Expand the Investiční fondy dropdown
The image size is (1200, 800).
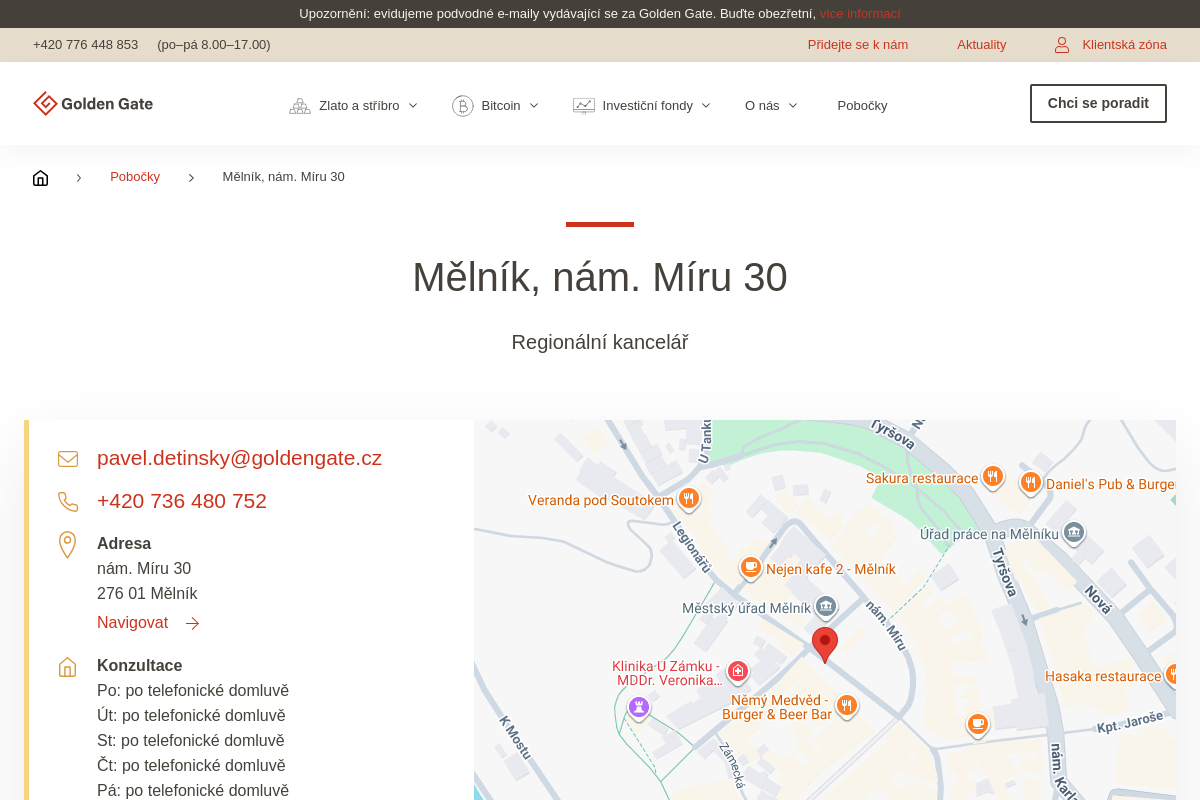click(642, 106)
